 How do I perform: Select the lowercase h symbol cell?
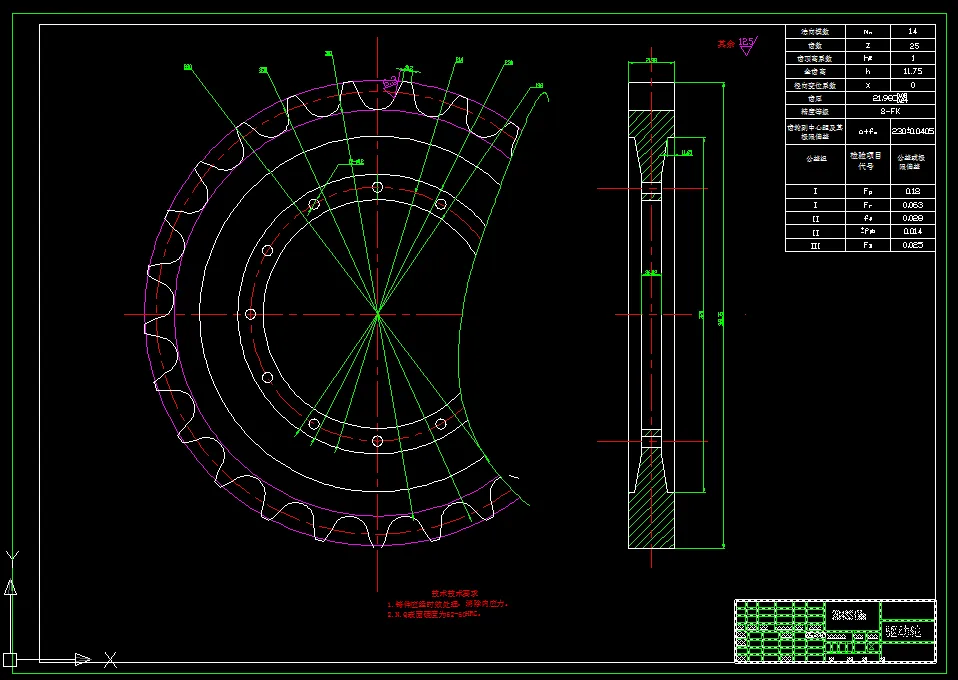[868, 71]
